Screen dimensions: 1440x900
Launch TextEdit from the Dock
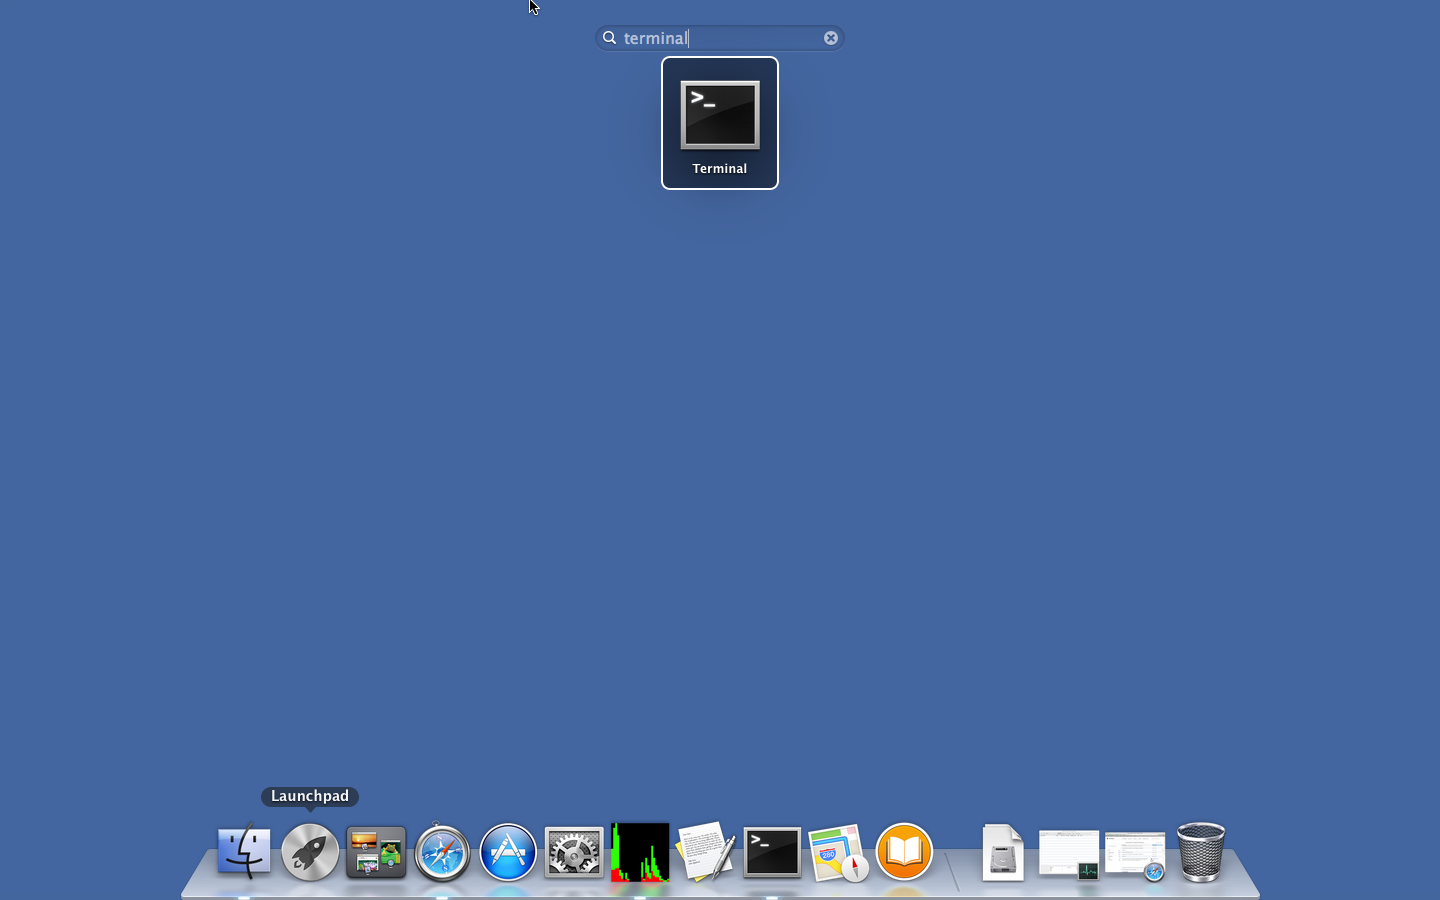[707, 853]
